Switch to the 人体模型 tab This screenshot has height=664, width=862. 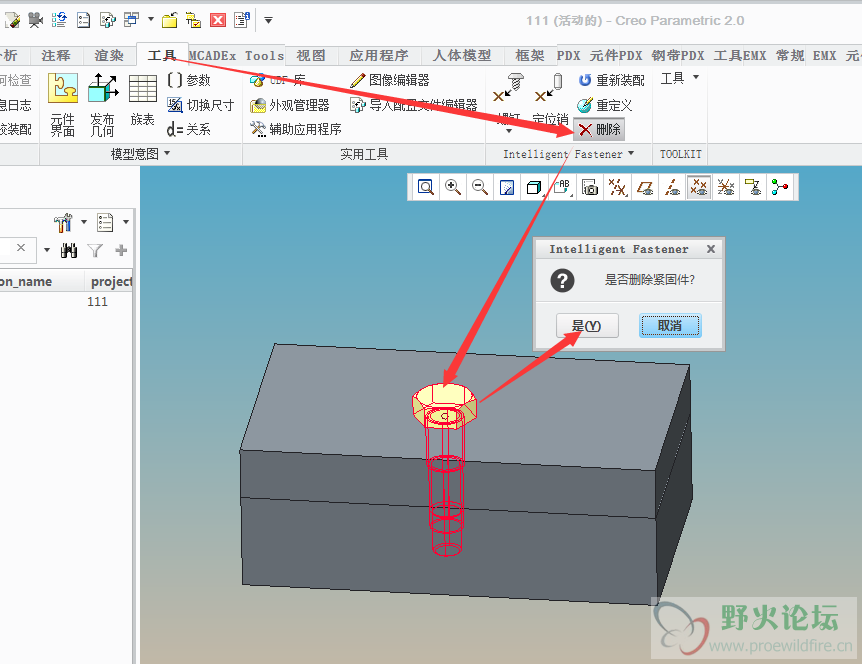pos(462,56)
